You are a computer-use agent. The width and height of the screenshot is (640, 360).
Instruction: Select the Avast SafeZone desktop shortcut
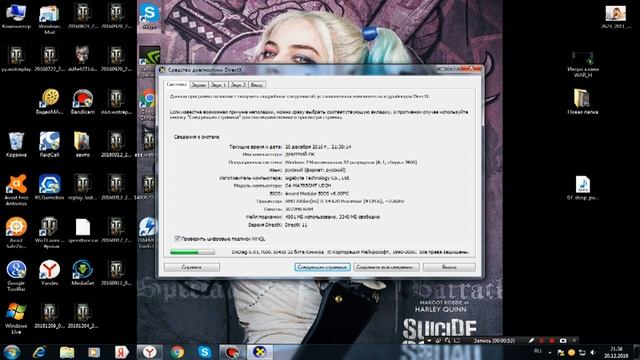(16, 233)
